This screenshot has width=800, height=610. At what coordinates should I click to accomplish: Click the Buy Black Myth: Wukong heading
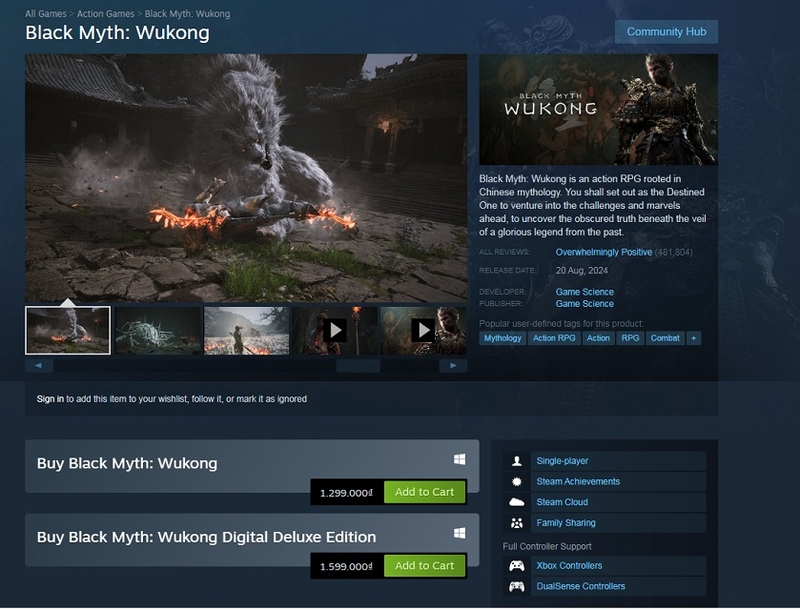point(127,463)
